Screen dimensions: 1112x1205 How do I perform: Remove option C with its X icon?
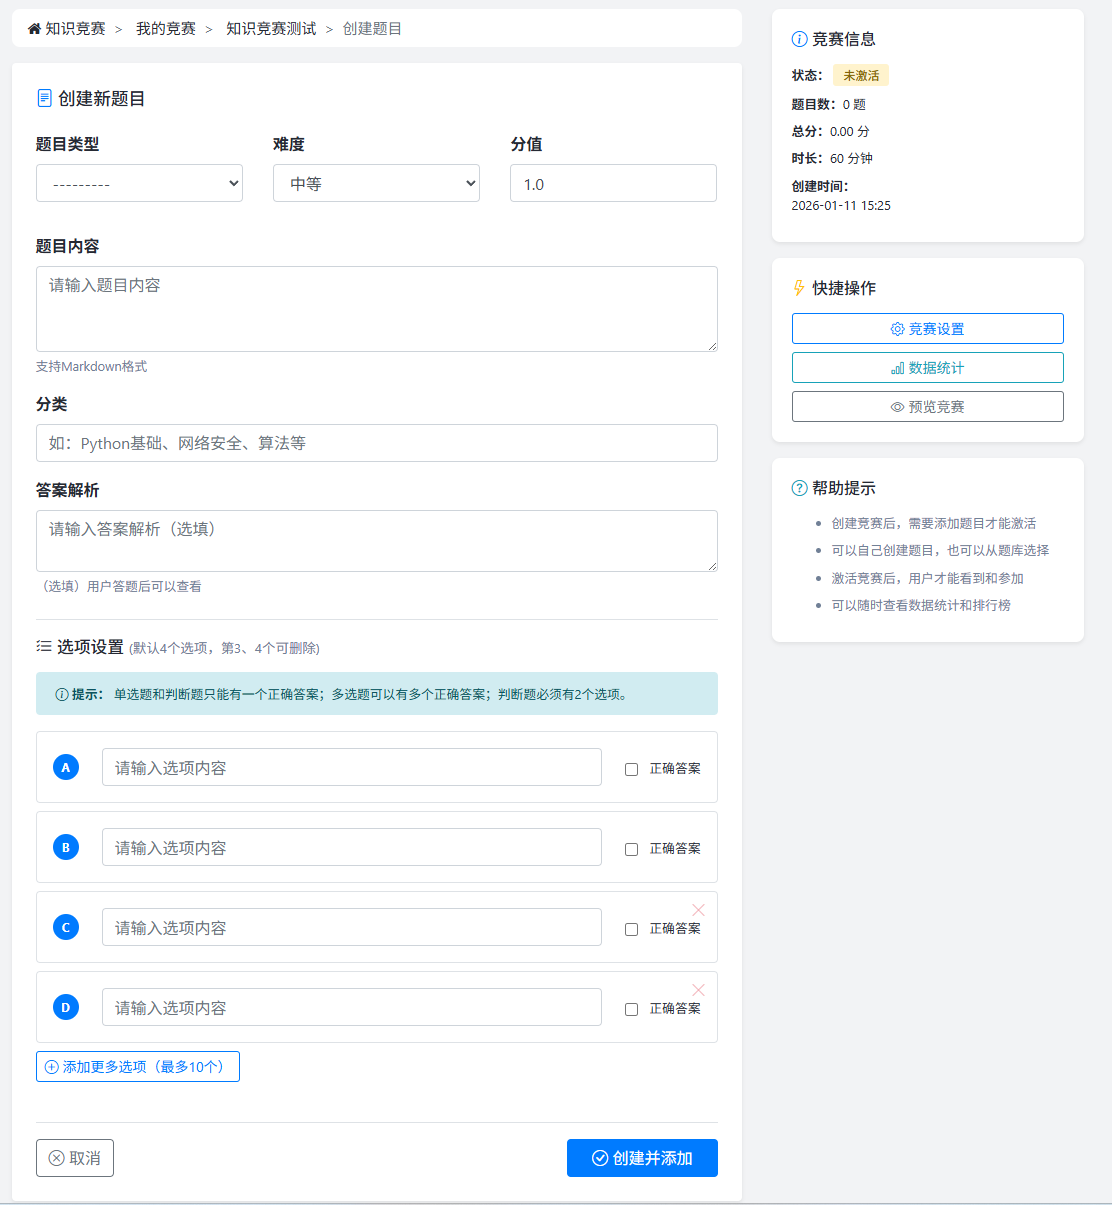point(698,910)
